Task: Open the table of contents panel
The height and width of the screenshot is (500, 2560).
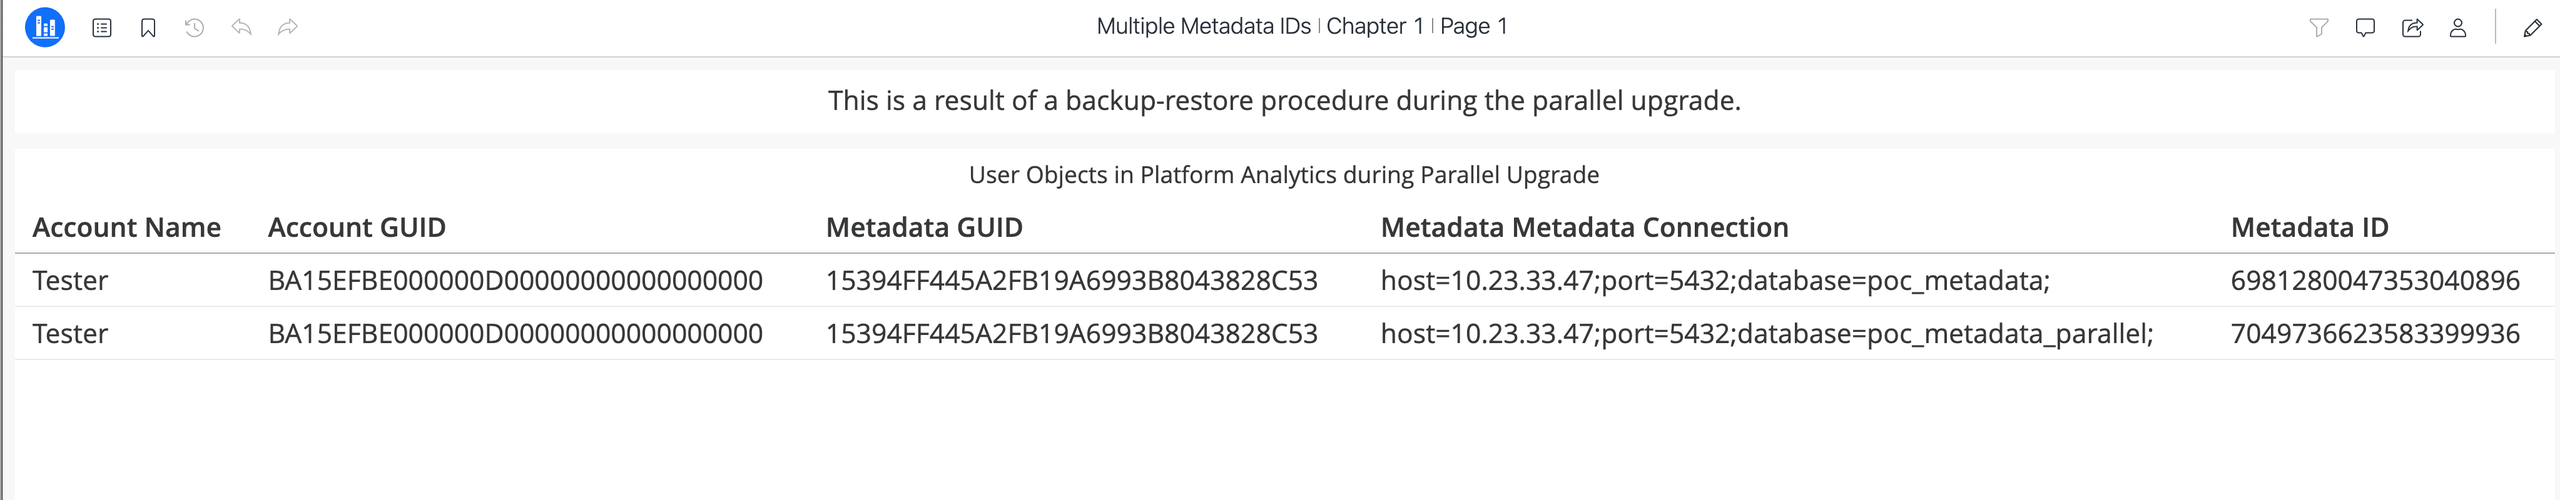Action: [102, 28]
